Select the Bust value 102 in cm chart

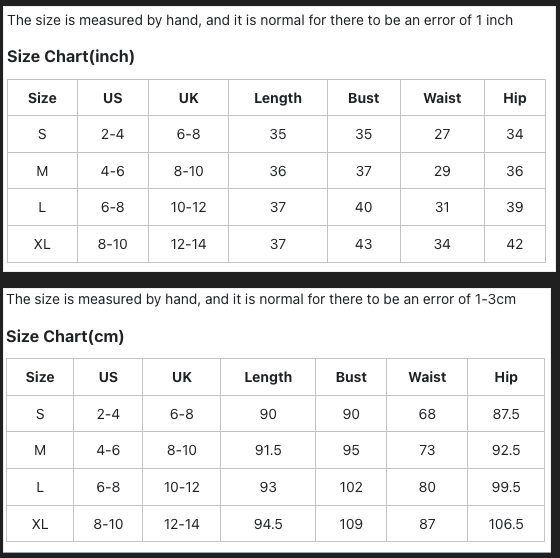(x=351, y=487)
